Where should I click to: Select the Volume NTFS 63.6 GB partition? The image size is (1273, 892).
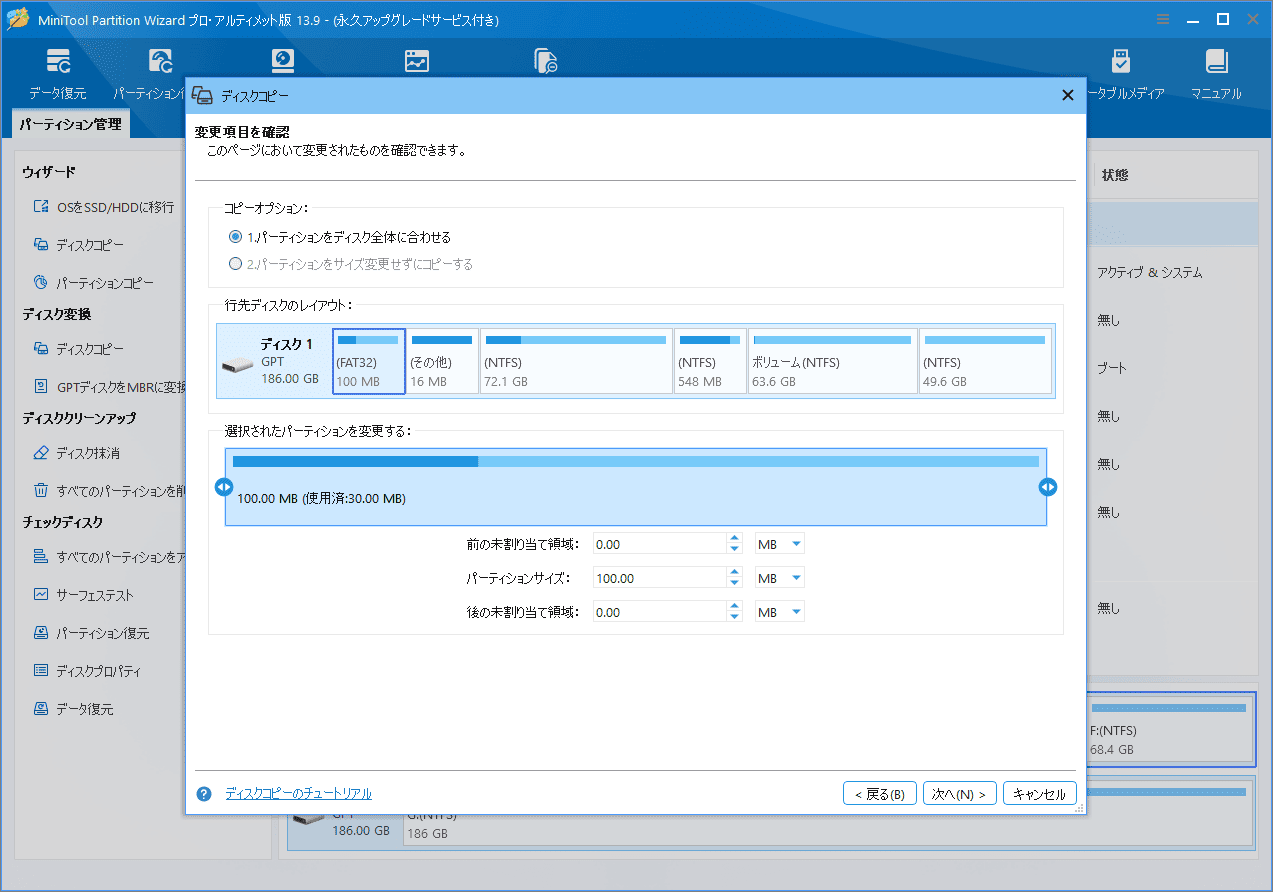pyautogui.click(x=832, y=361)
